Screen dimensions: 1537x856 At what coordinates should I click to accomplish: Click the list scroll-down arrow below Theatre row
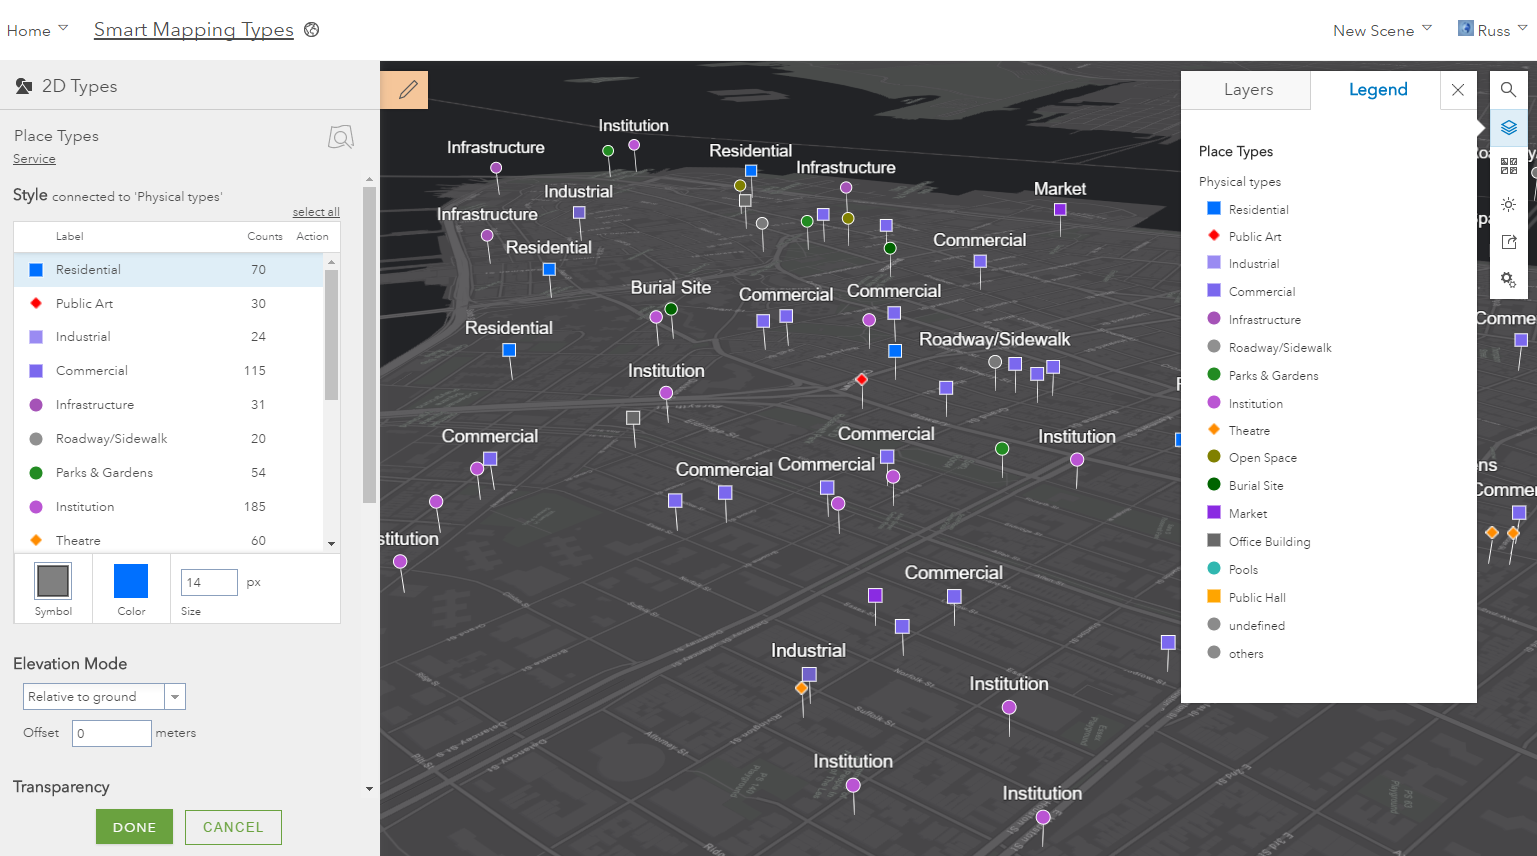[x=331, y=544]
